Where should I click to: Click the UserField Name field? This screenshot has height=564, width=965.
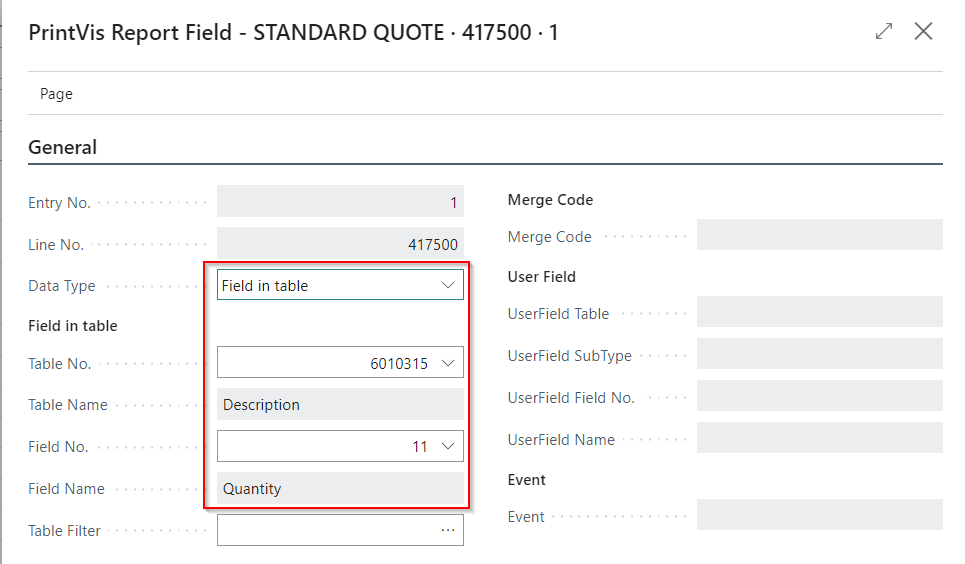click(x=819, y=438)
